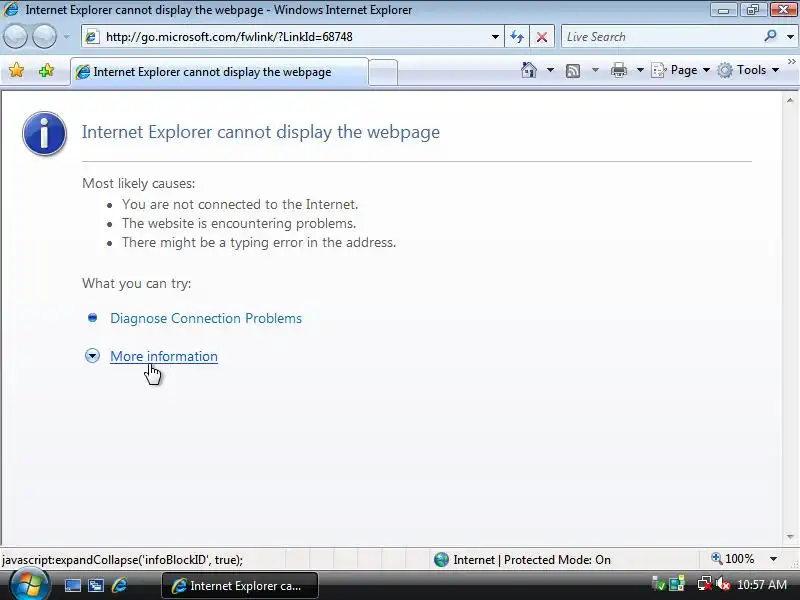Viewport: 800px width, 600px height.
Task: Open the Windows Start orb
Action: [29, 585]
